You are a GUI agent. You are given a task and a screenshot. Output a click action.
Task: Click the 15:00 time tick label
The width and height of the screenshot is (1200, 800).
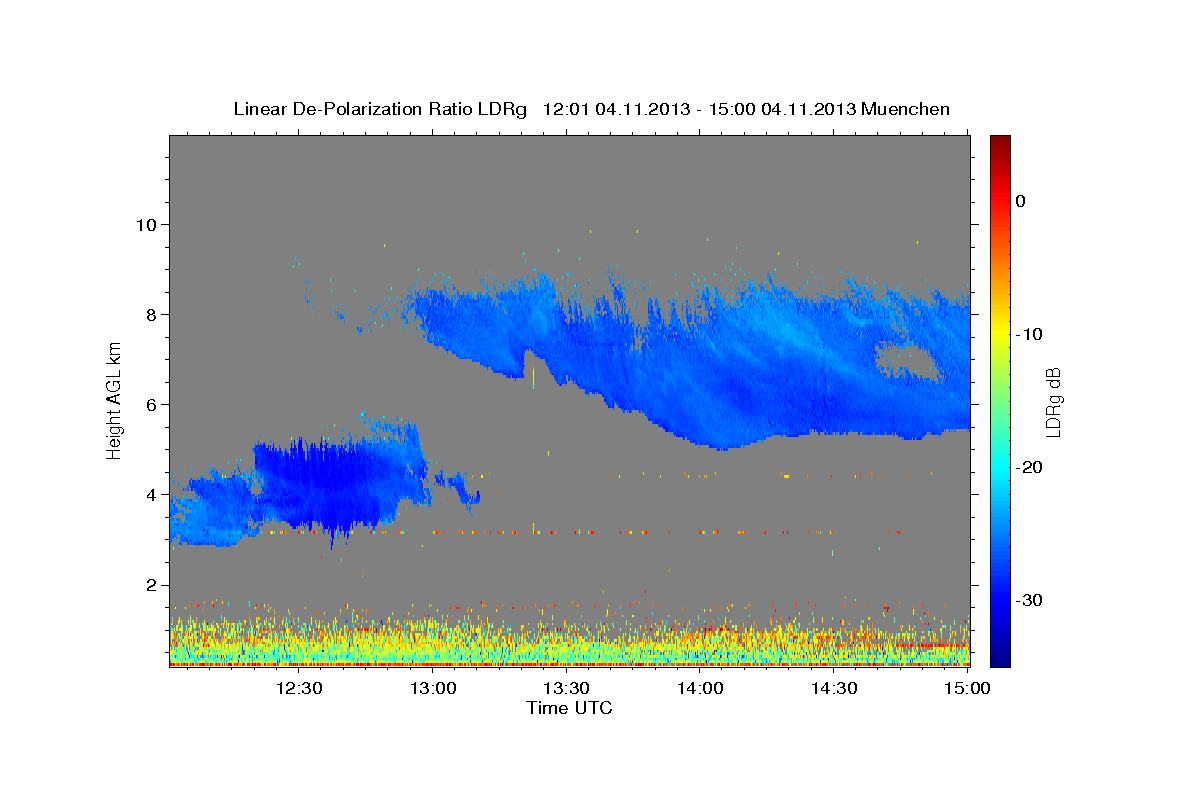(967, 688)
